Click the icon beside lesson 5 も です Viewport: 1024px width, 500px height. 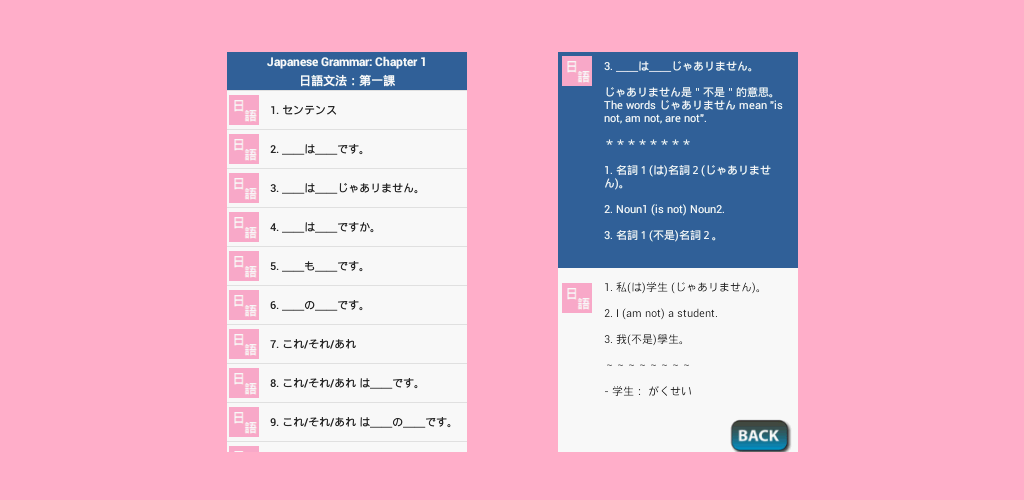pyautogui.click(x=244, y=266)
